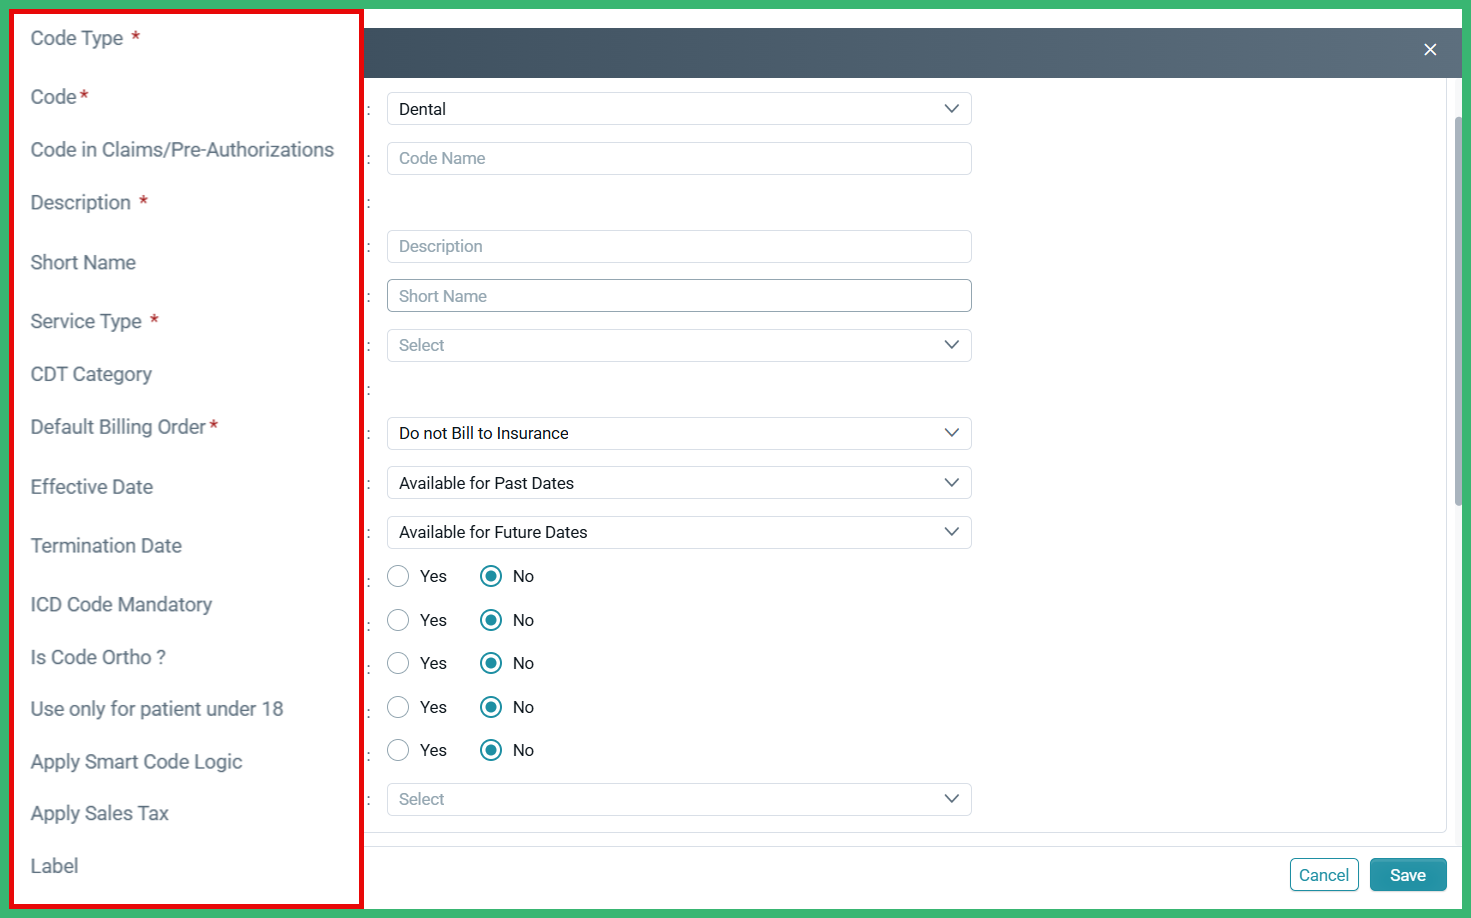Close the dialog with the X icon
The height and width of the screenshot is (918, 1471).
[1430, 49]
